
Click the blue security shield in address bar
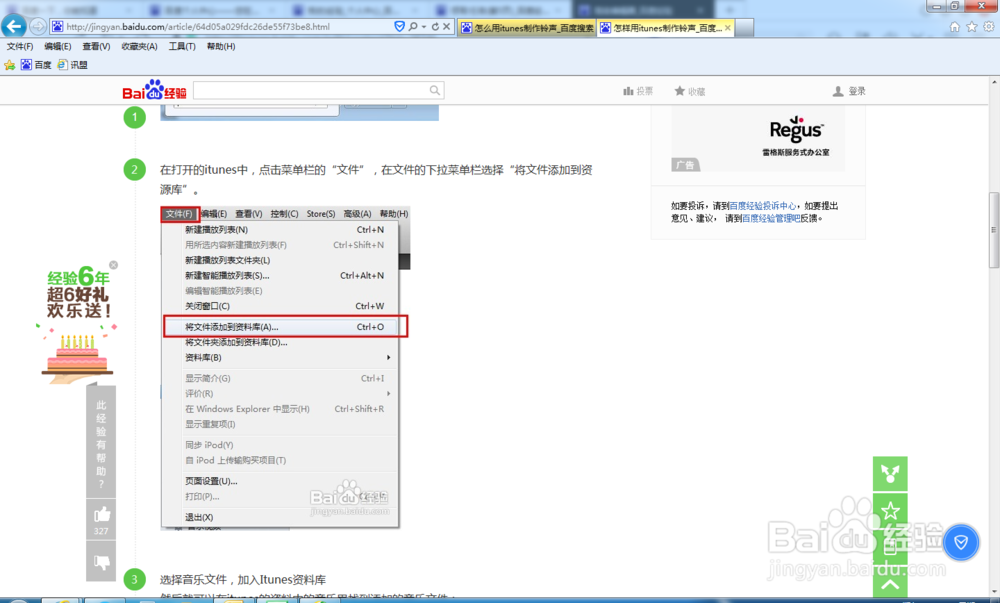point(399,27)
